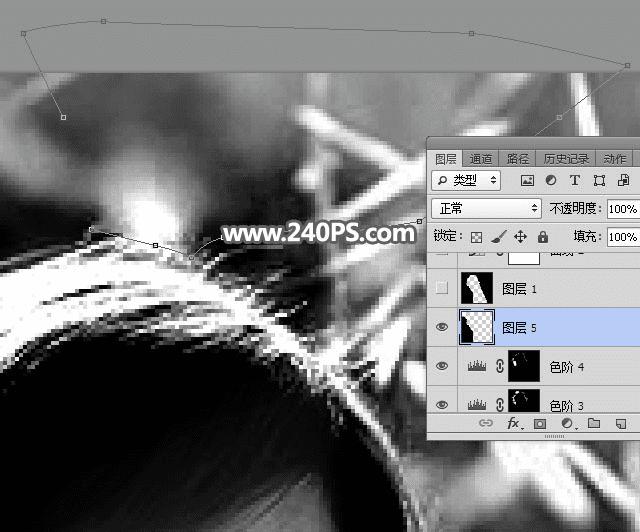Toggle lock transparent pixels icon

click(x=476, y=237)
